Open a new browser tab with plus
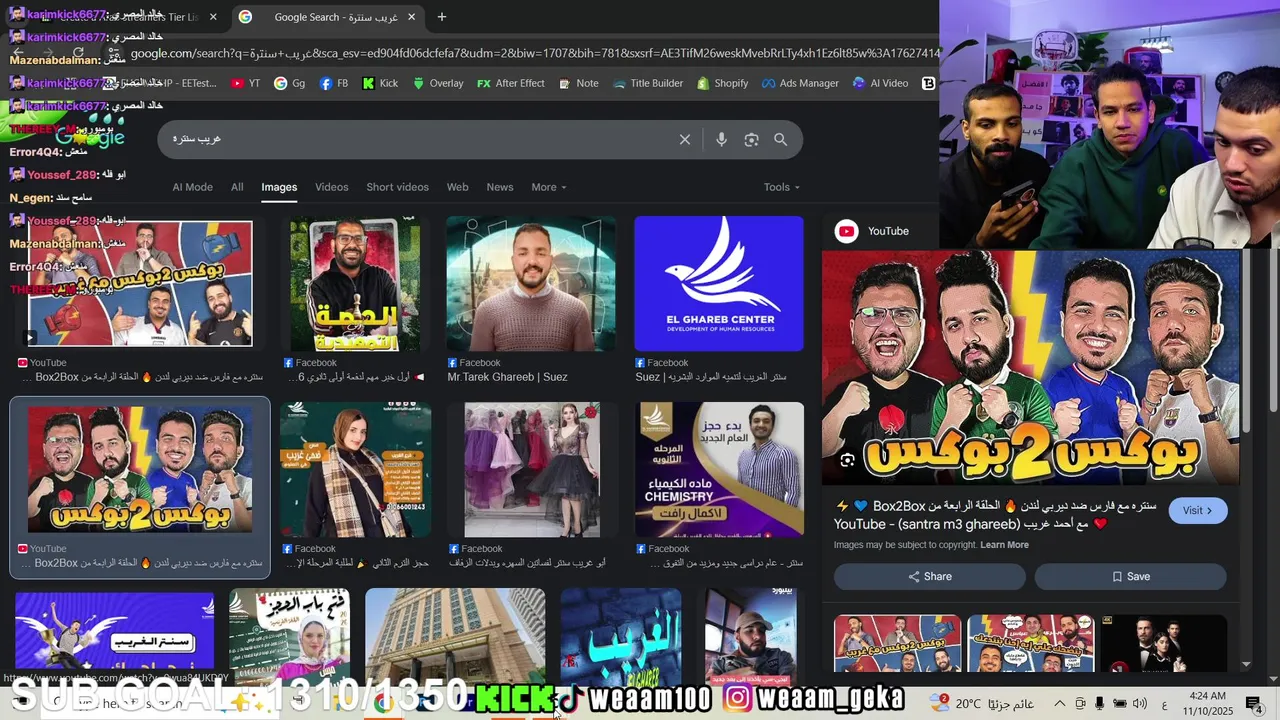This screenshot has width=1280, height=720. coord(441,17)
